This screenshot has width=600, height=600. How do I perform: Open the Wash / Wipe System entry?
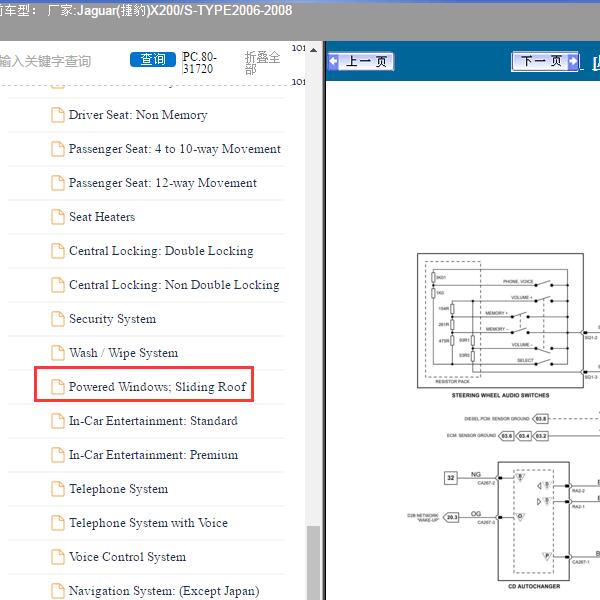[124, 353]
